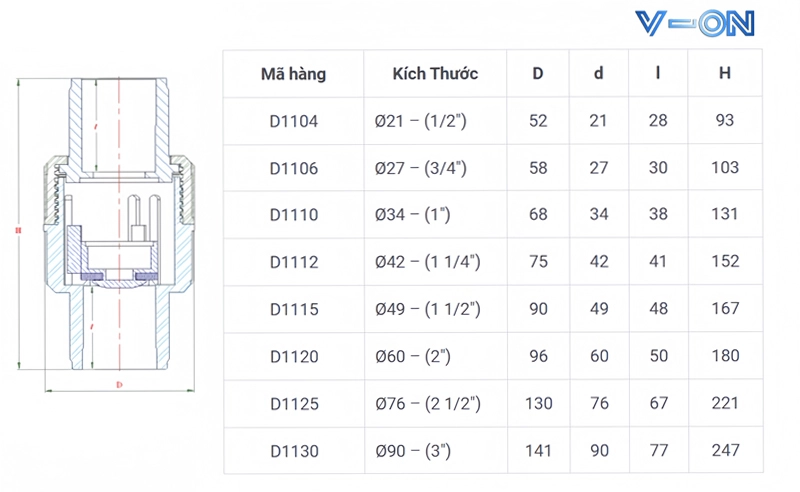Select product code D1104
Screen dimensions: 800x492
click(x=293, y=121)
